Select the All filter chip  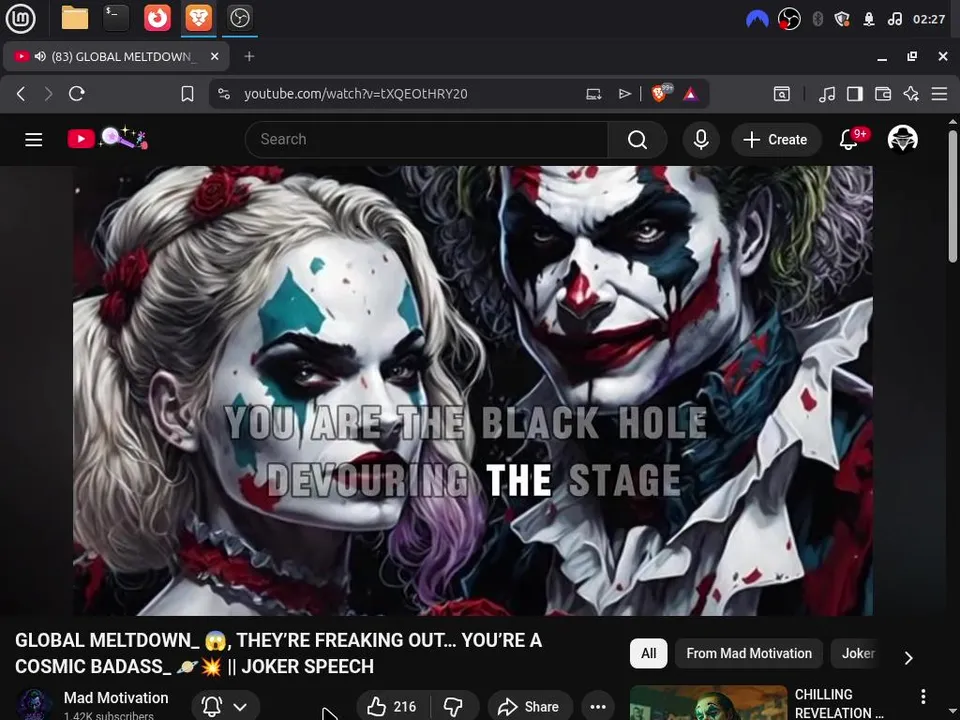coord(648,653)
